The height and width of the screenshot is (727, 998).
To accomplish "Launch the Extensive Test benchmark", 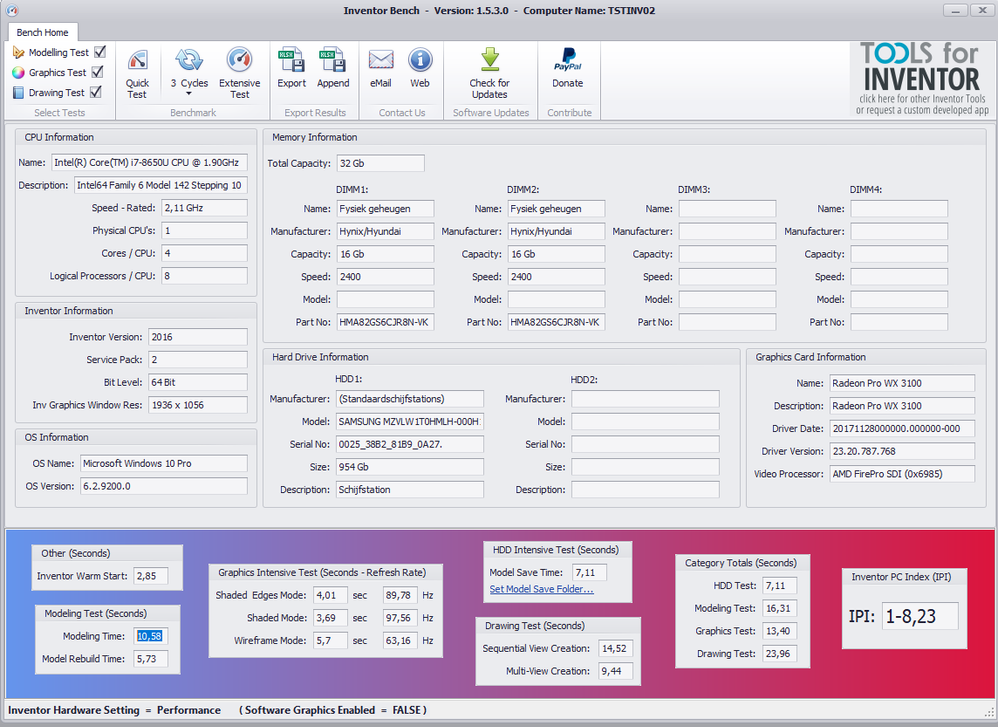I will point(239,74).
